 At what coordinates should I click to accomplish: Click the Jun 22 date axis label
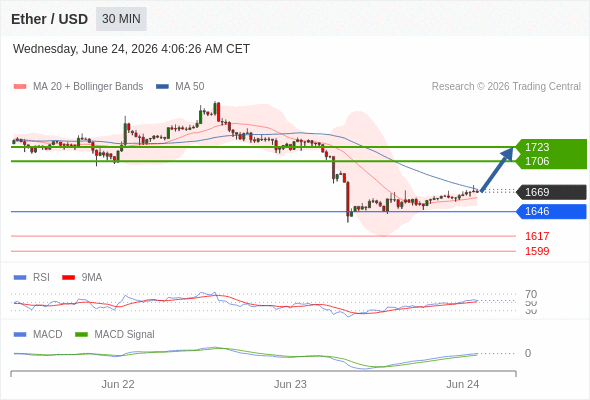(x=118, y=384)
